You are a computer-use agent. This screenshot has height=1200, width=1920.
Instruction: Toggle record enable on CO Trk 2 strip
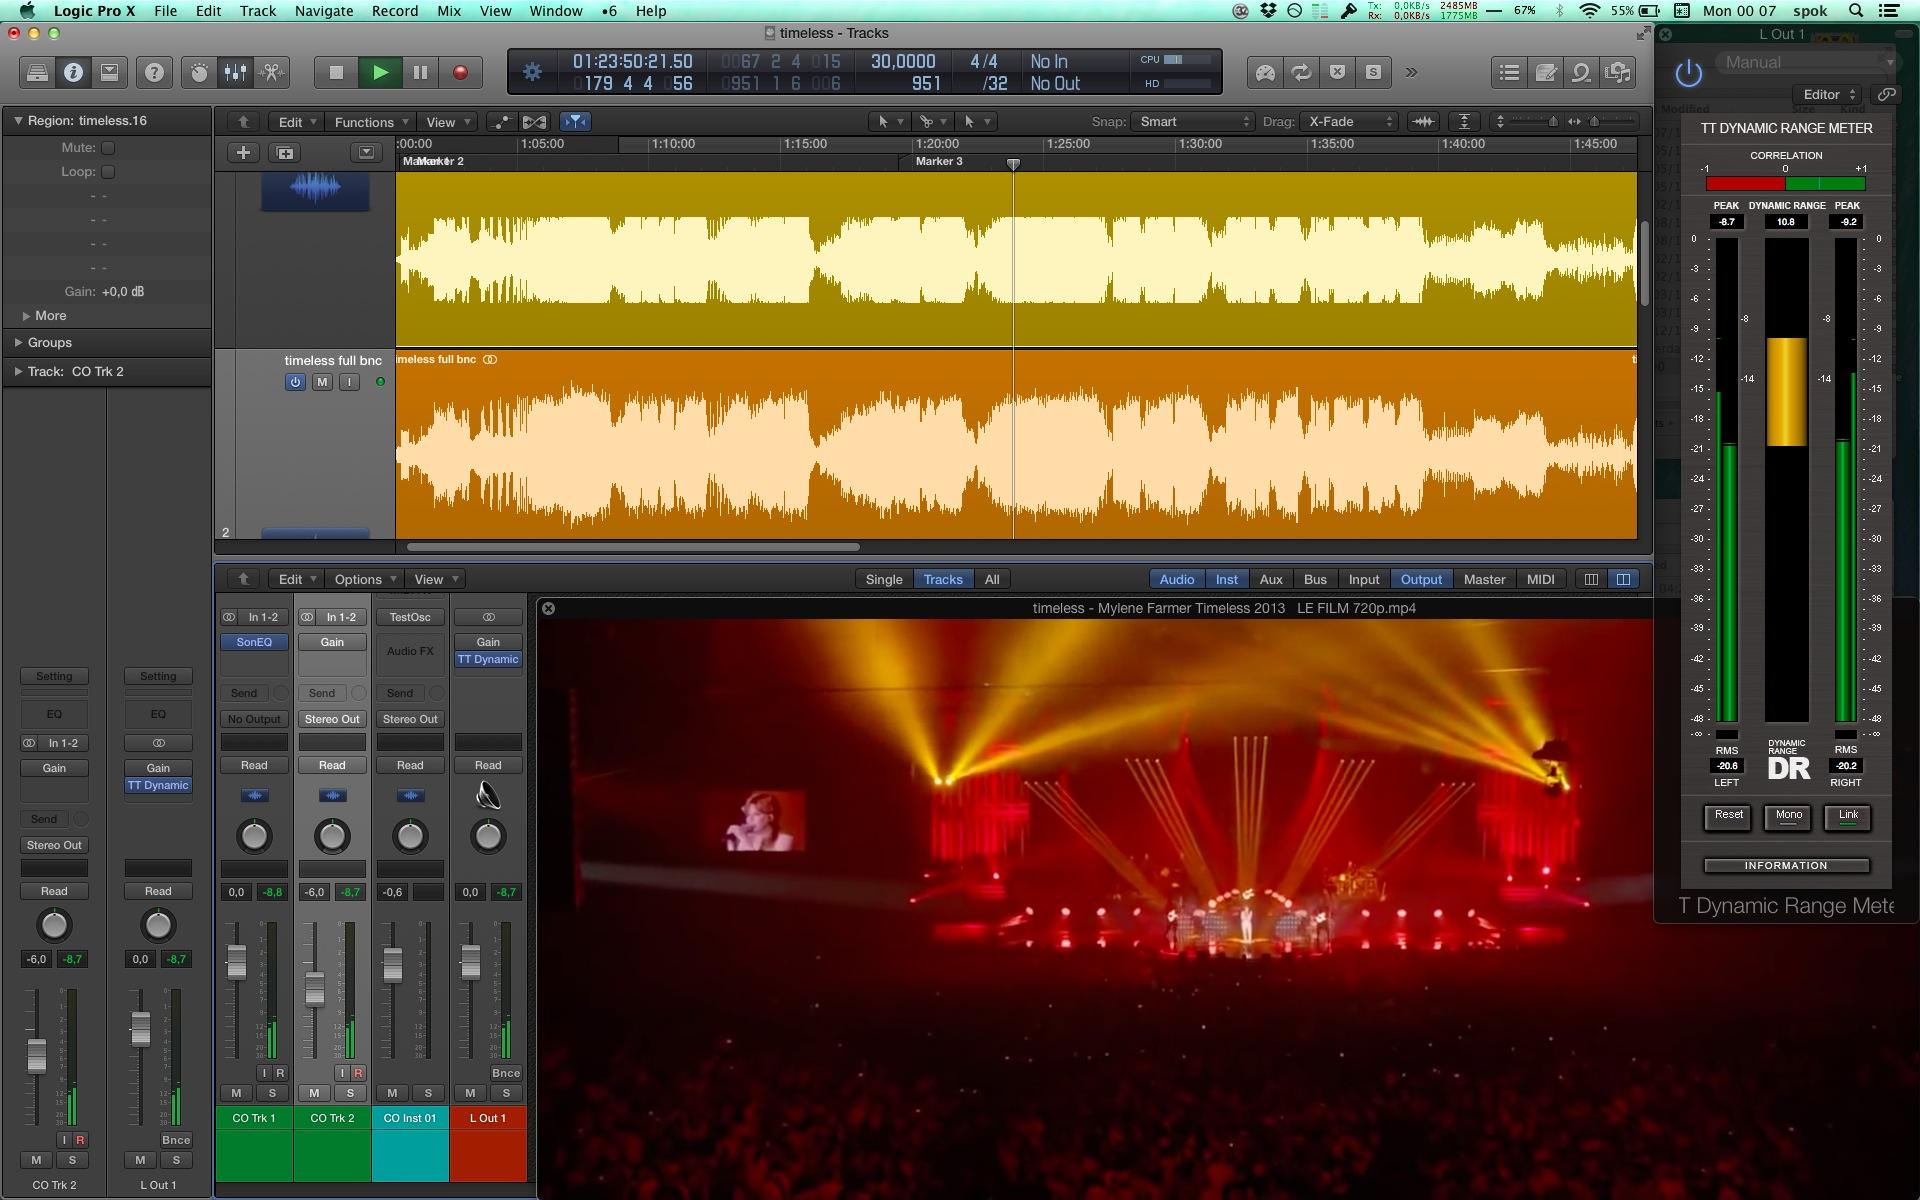358,1073
